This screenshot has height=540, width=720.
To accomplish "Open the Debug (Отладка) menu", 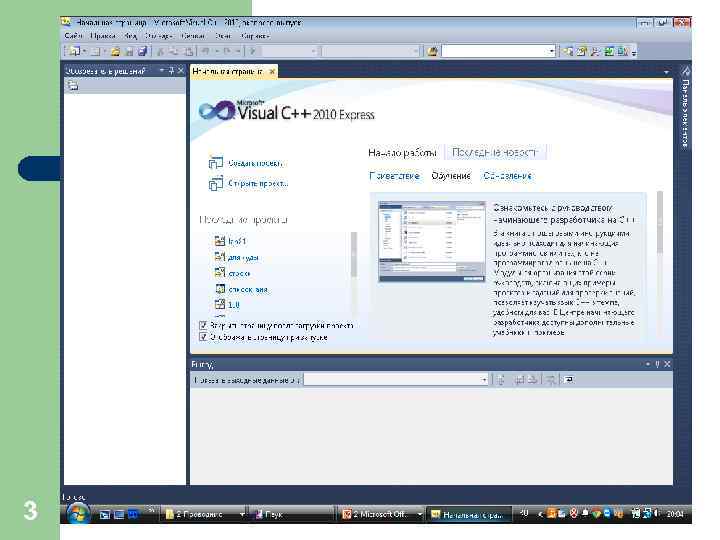I will [x=158, y=36].
